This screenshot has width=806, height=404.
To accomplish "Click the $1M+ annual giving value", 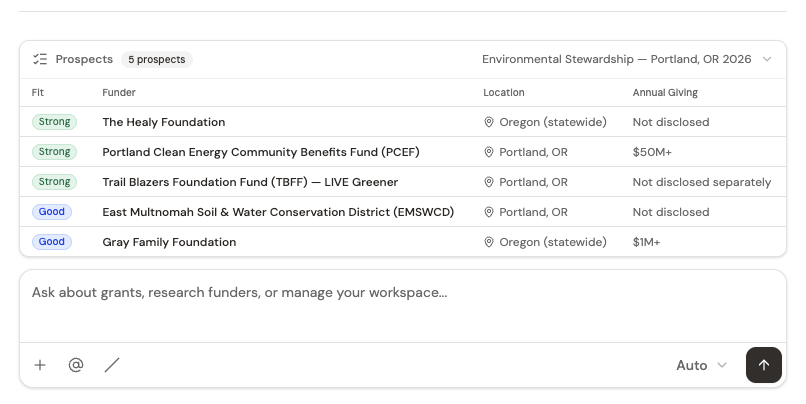I will [646, 242].
